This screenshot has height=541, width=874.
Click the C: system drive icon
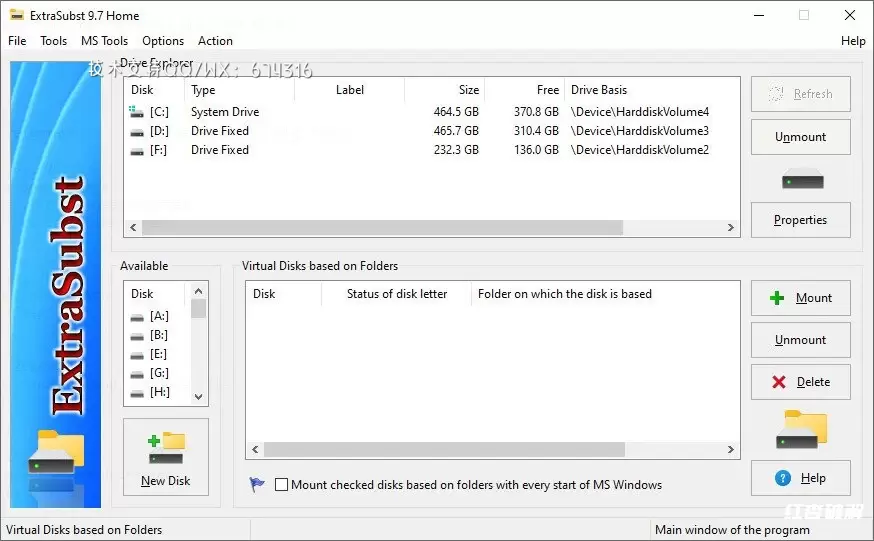[137, 112]
